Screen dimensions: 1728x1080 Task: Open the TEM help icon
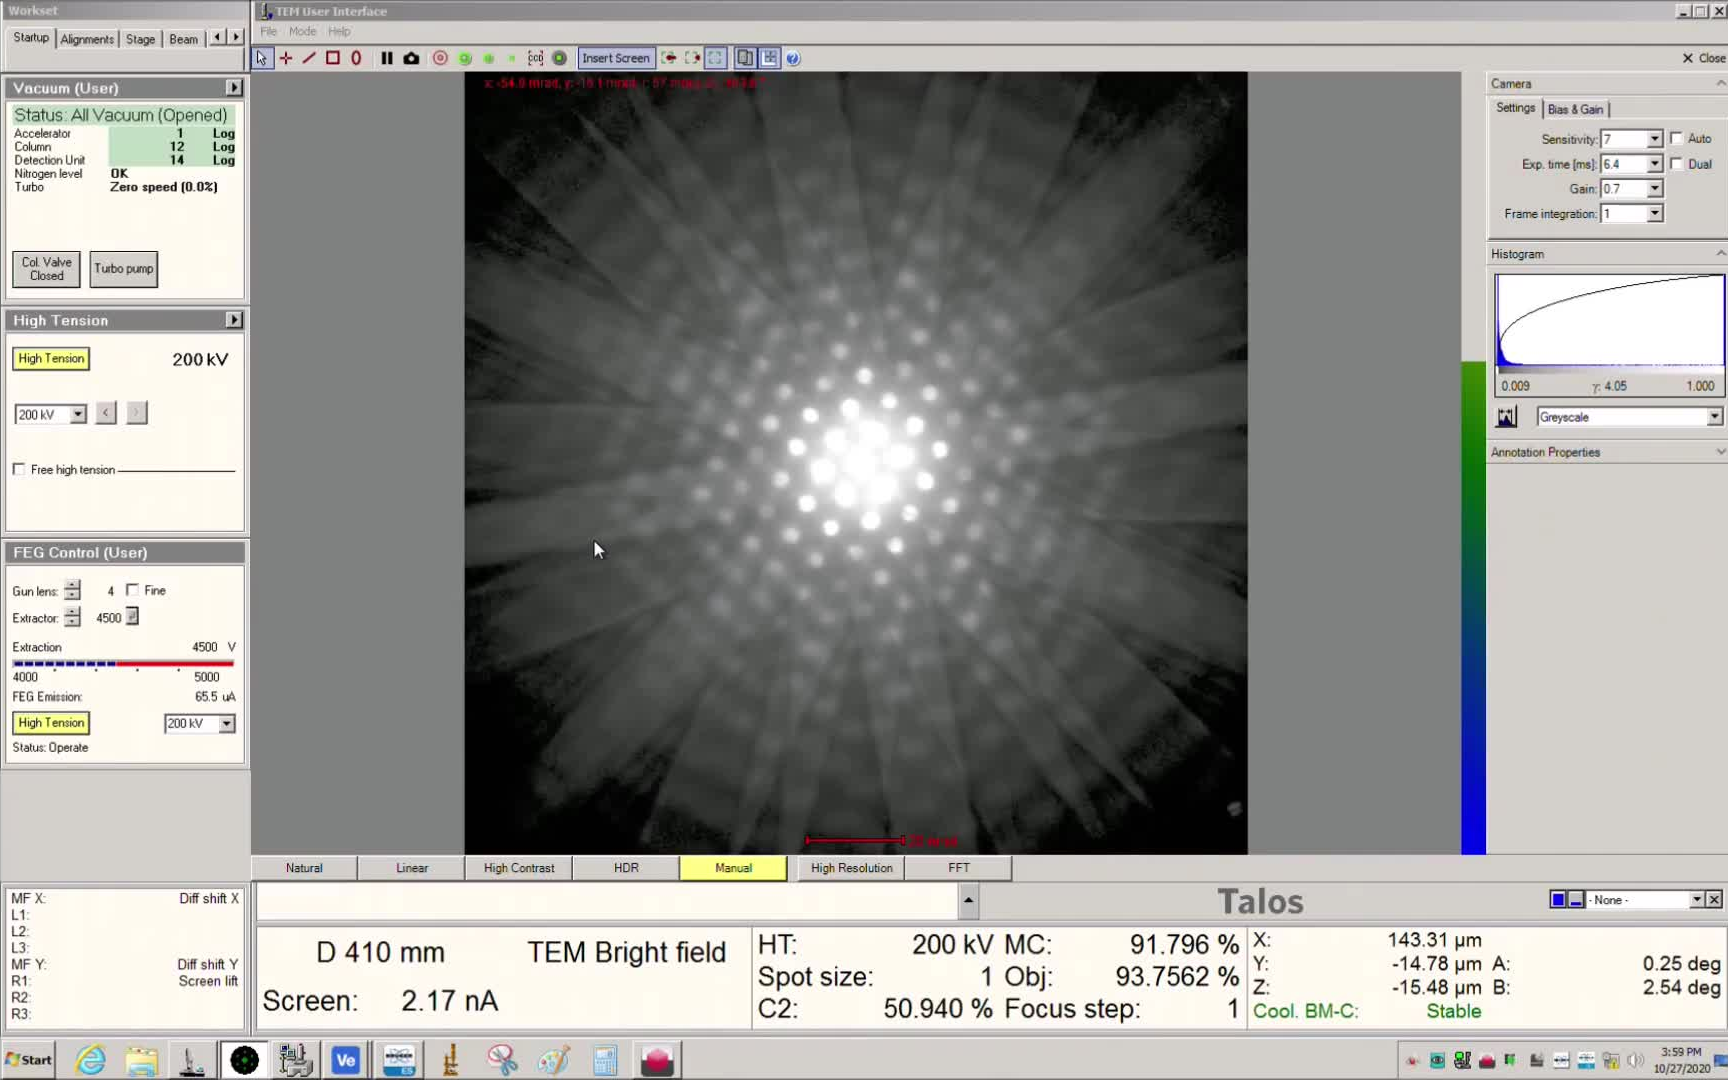click(x=792, y=58)
